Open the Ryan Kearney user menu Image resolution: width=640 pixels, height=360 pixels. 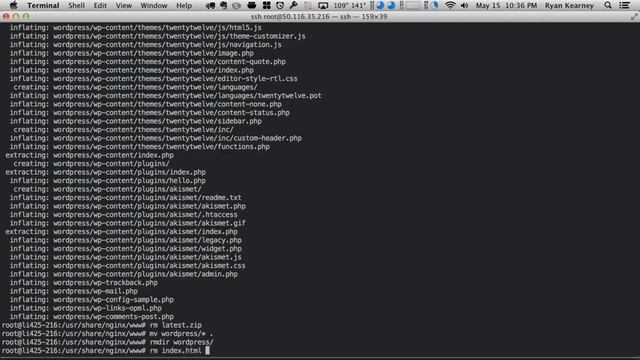569,5
